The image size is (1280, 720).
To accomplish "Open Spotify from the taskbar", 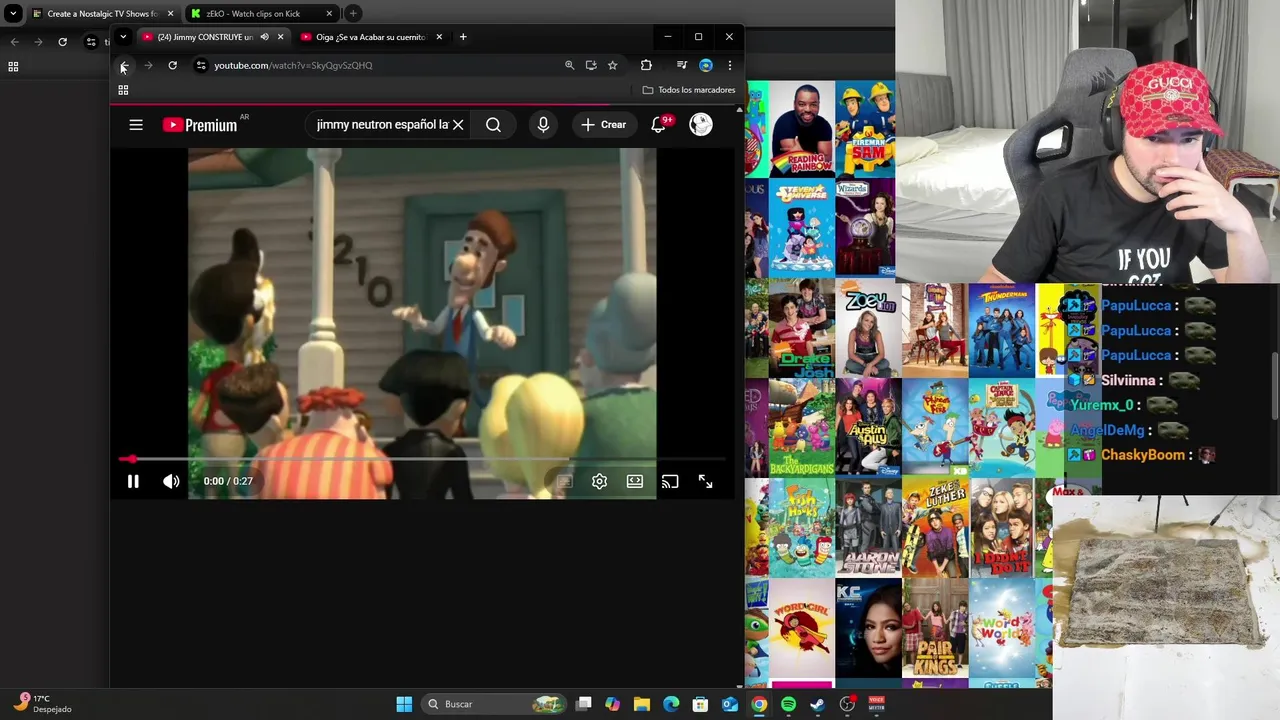I will [788, 704].
